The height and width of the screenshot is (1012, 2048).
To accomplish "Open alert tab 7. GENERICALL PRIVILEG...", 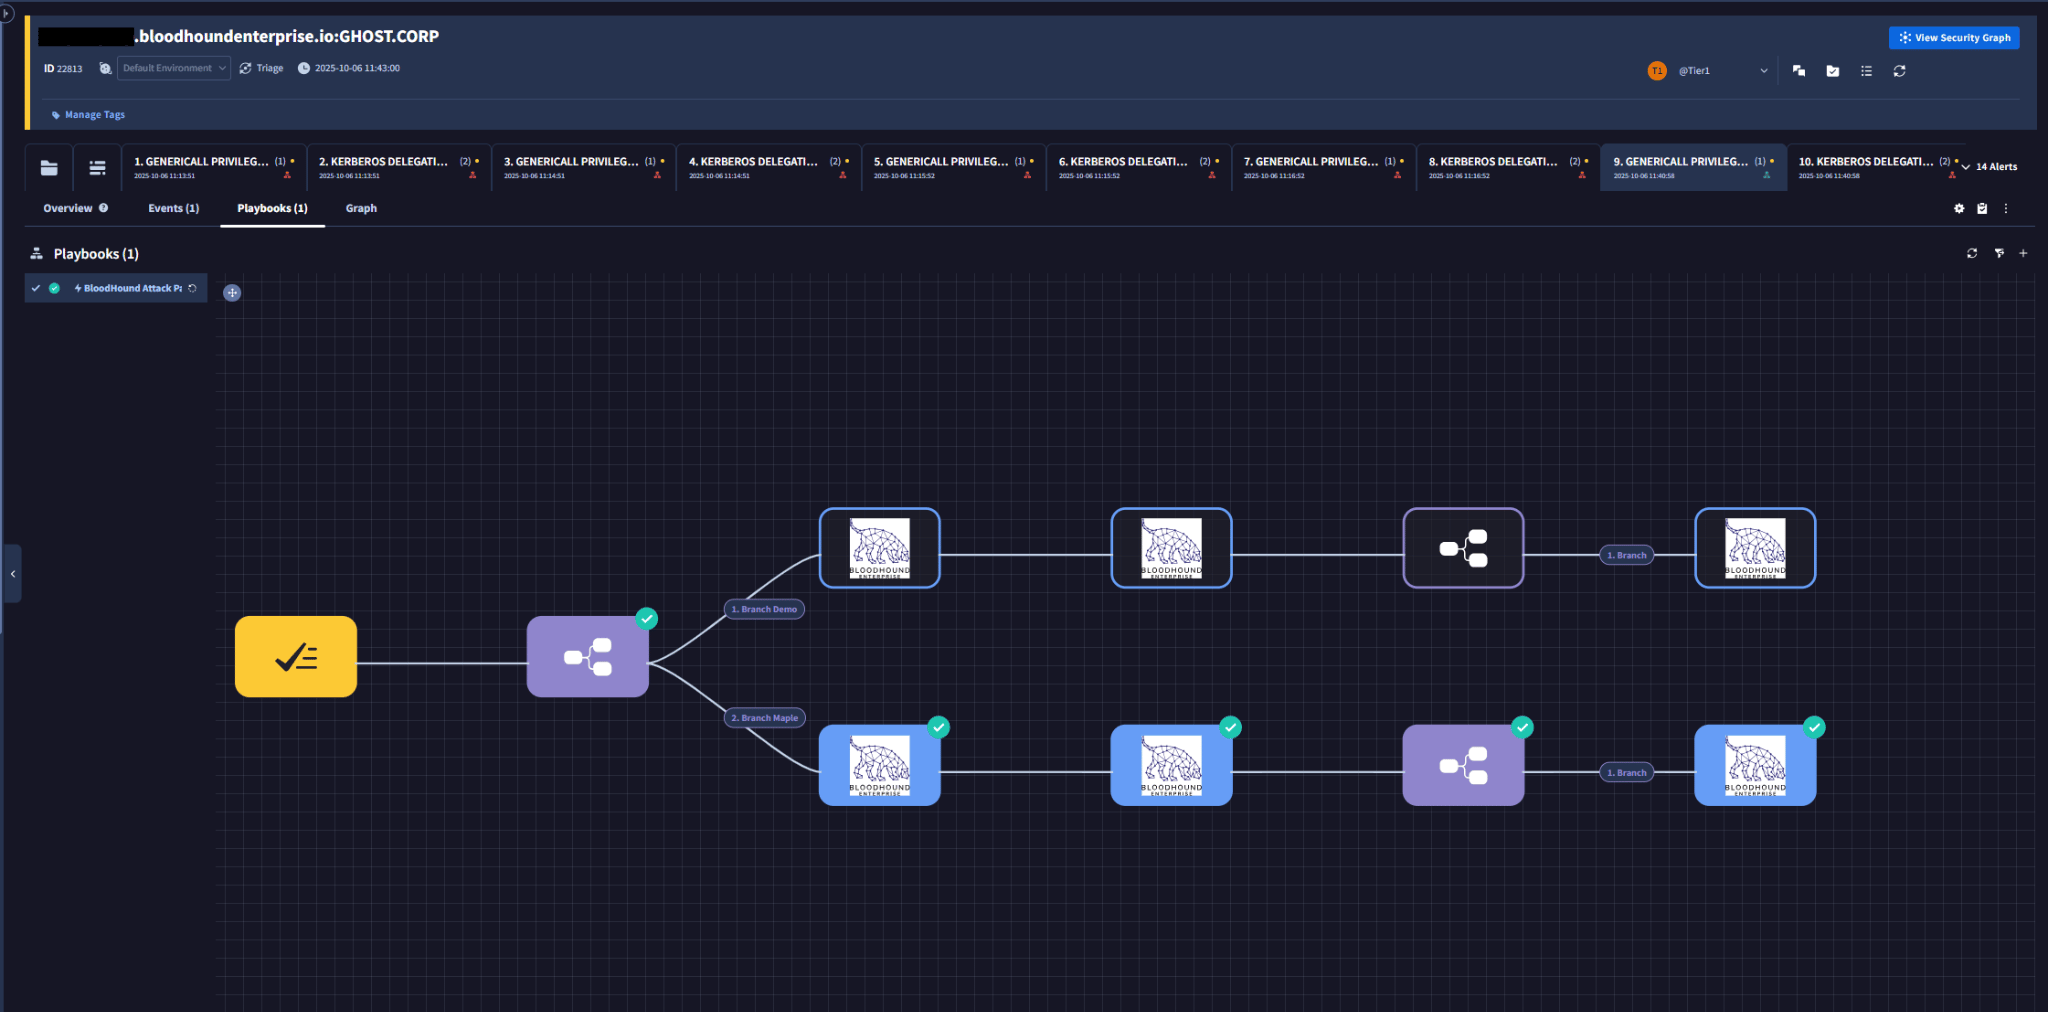I will click(1324, 167).
